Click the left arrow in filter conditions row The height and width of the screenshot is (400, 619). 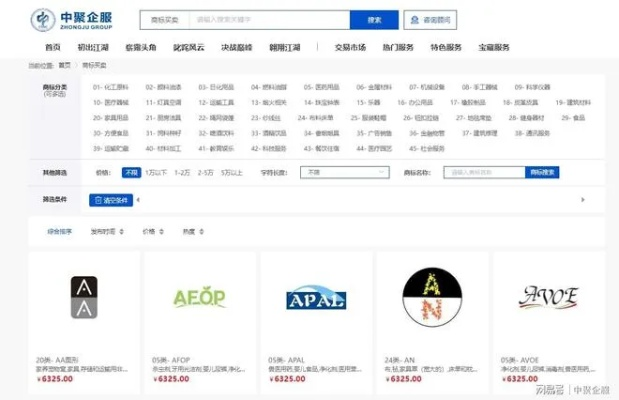pyautogui.click(x=138, y=200)
